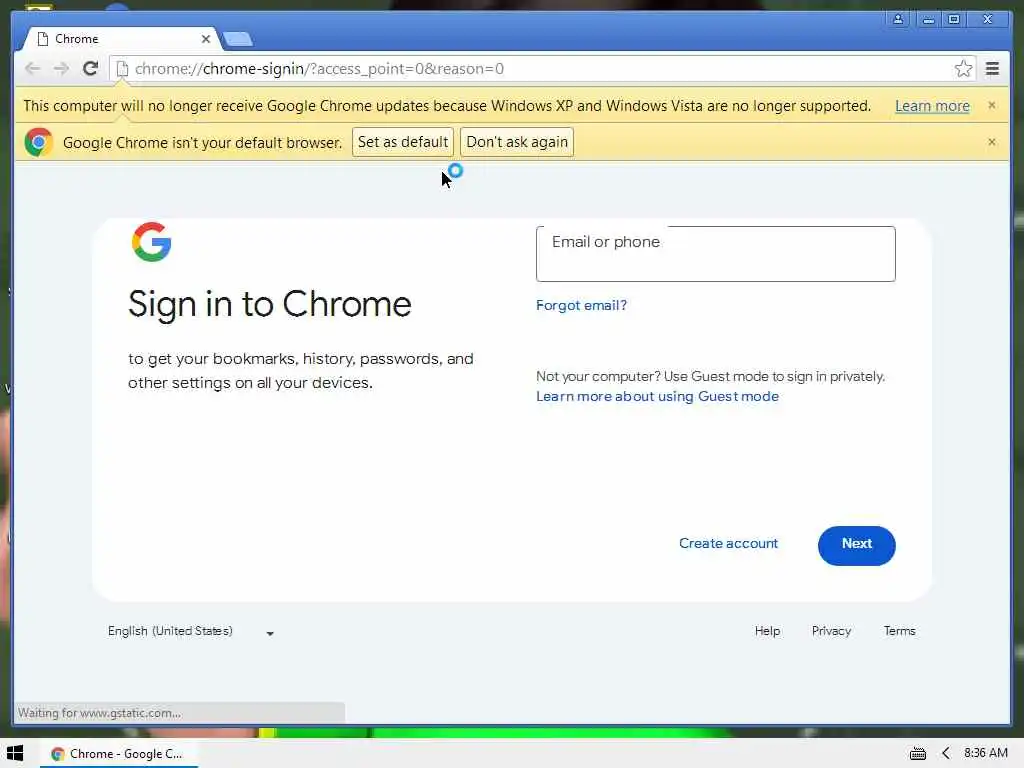Open the profile avatar button in the title bar
Image resolution: width=1024 pixels, height=768 pixels.
[898, 19]
